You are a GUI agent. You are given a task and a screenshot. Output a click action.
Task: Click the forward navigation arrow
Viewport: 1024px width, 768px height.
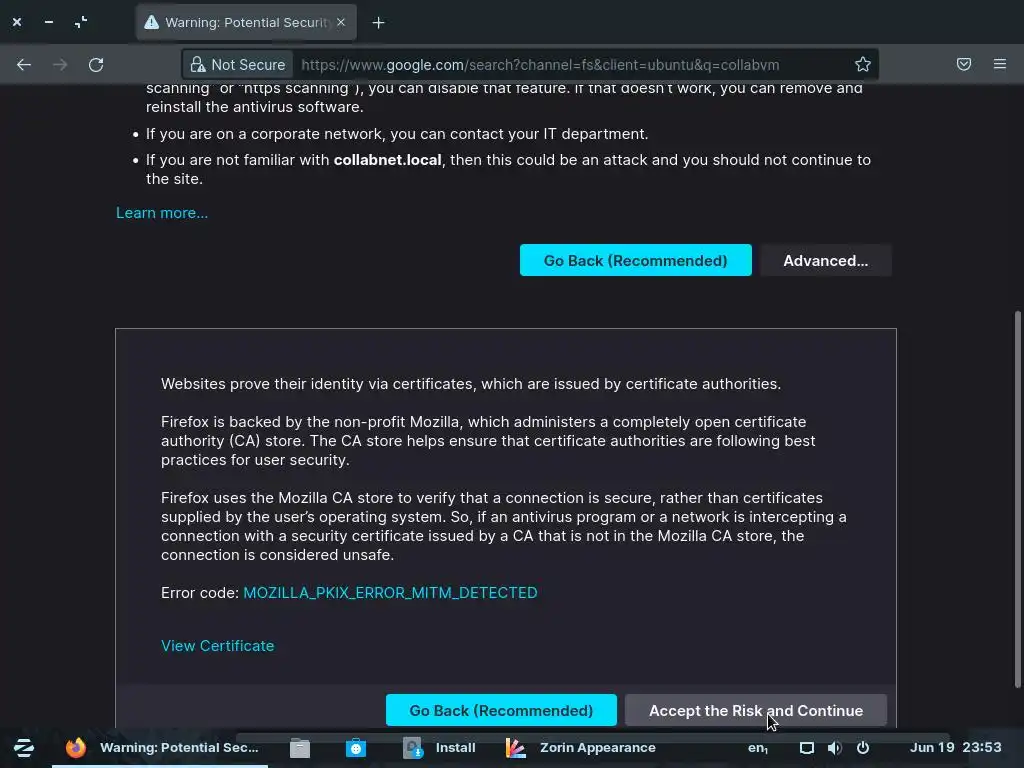point(60,65)
